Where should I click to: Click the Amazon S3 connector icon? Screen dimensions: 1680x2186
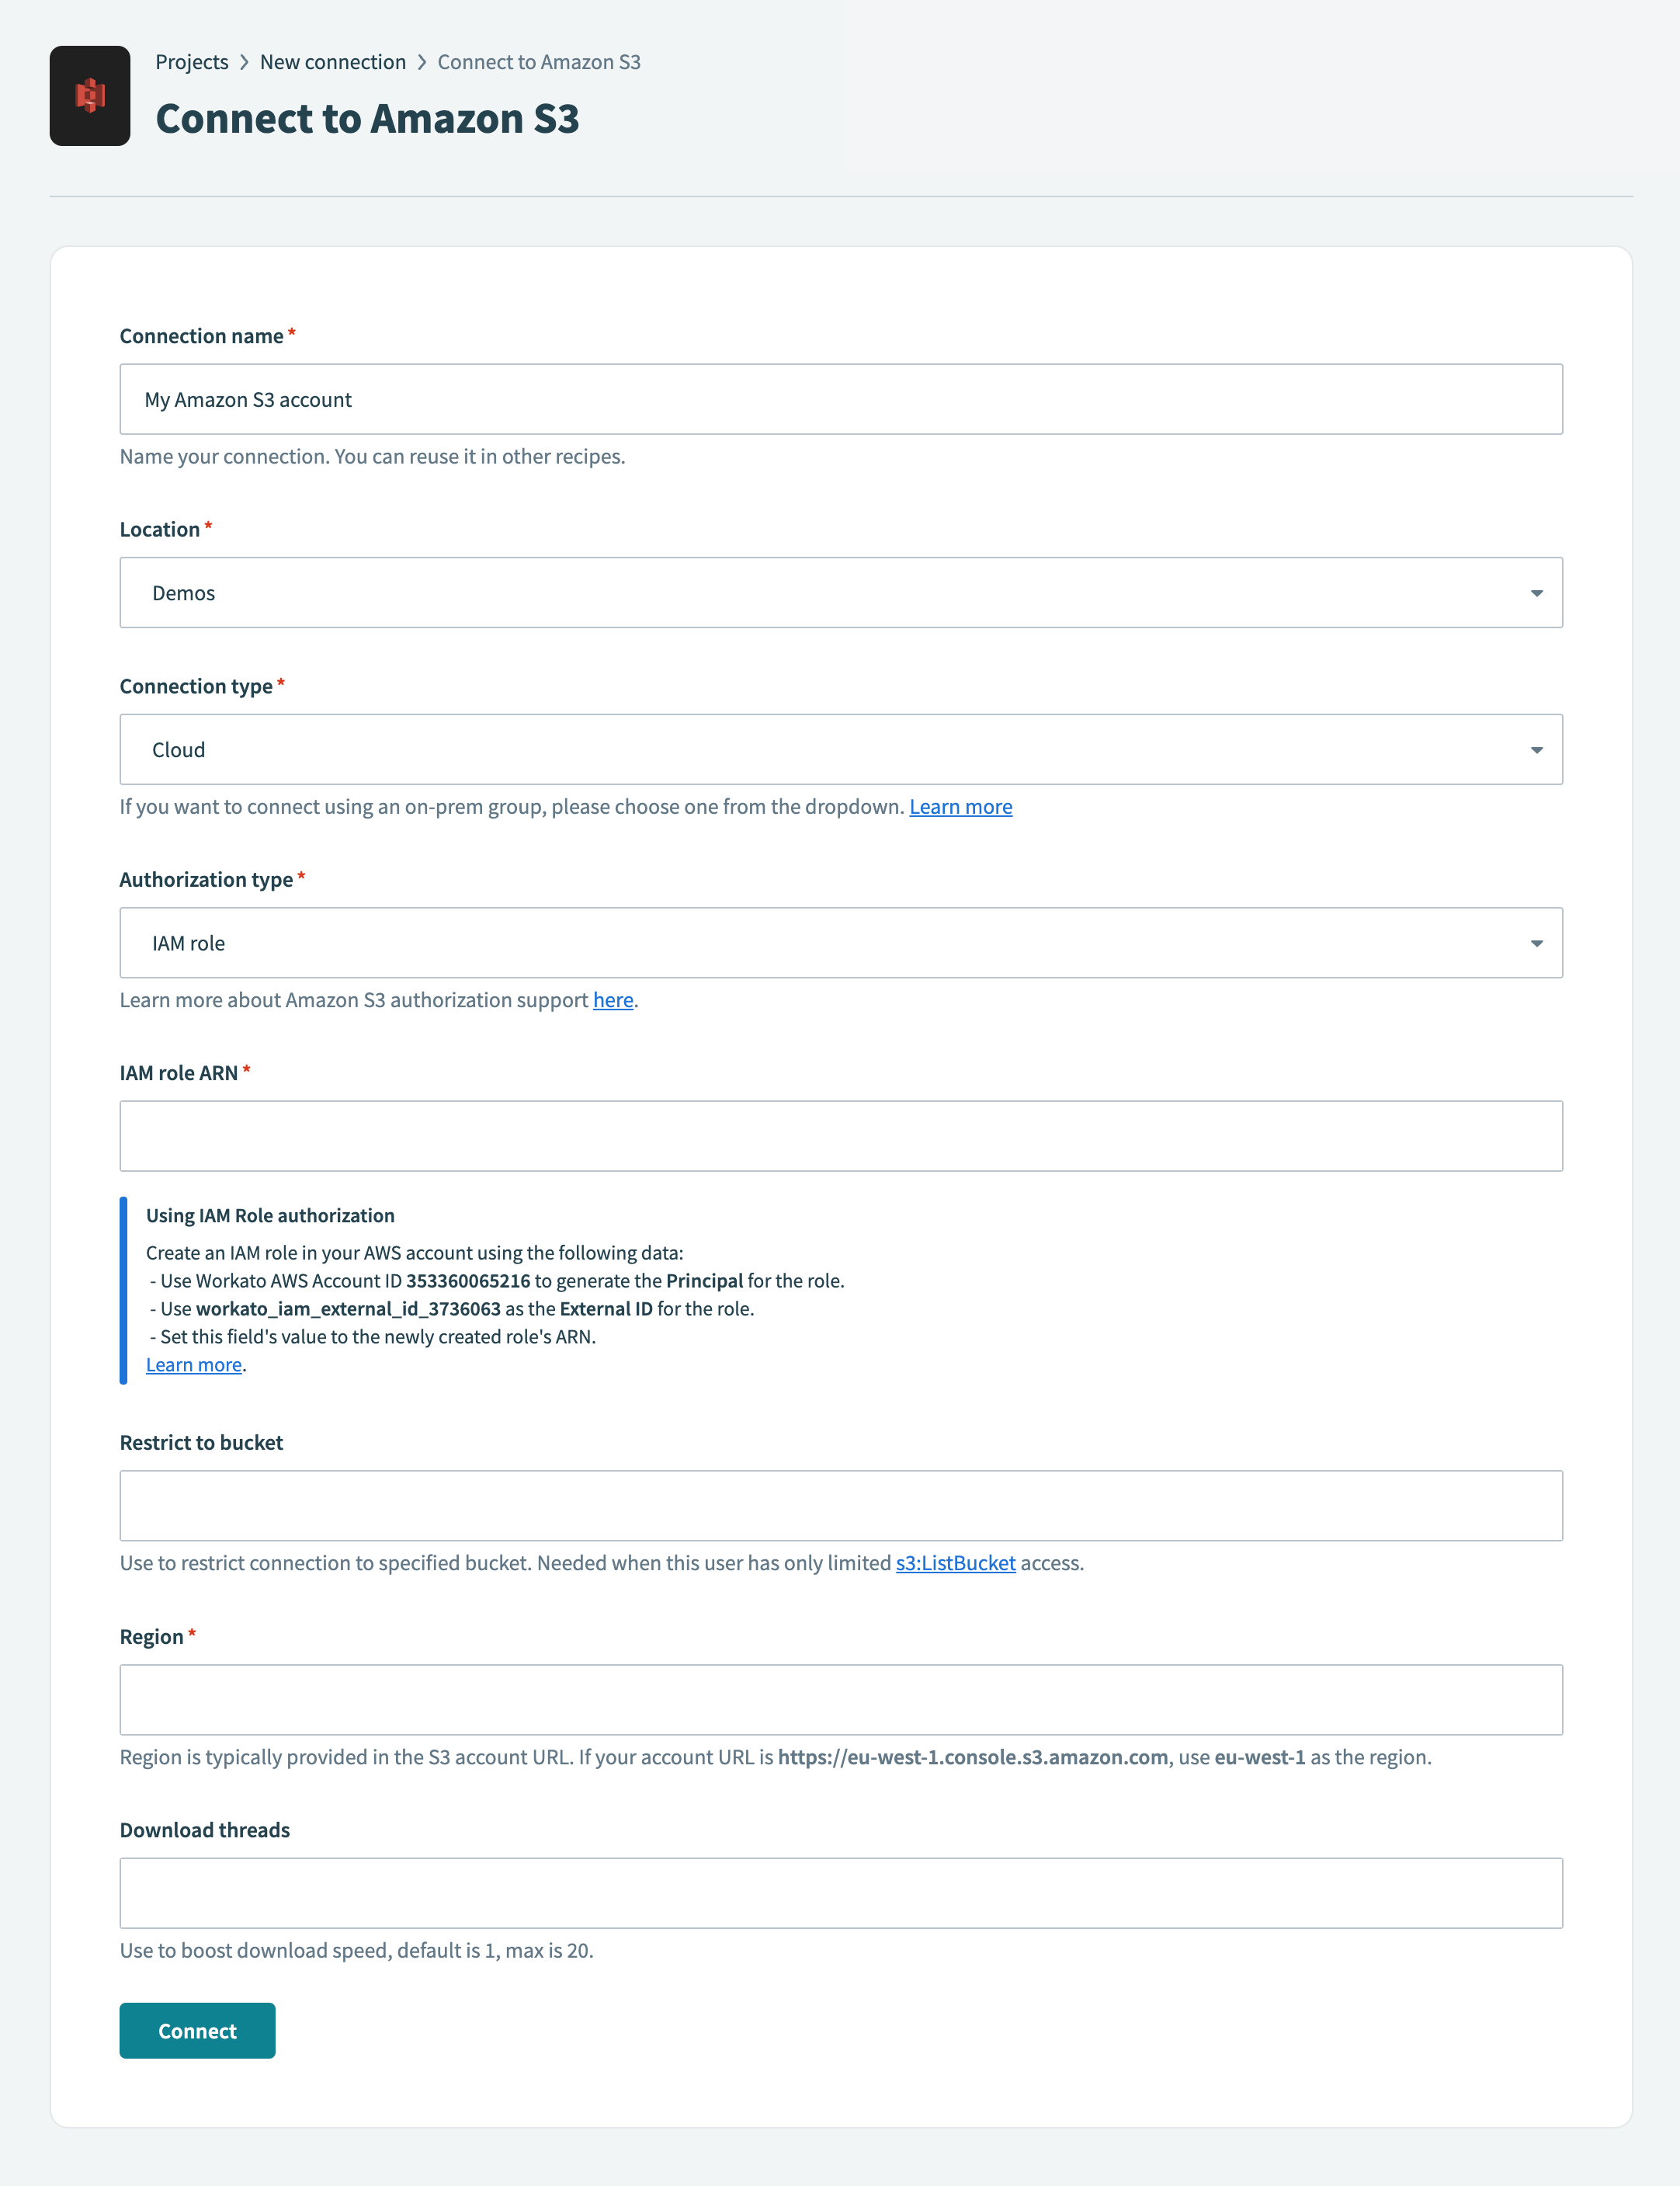[x=90, y=95]
